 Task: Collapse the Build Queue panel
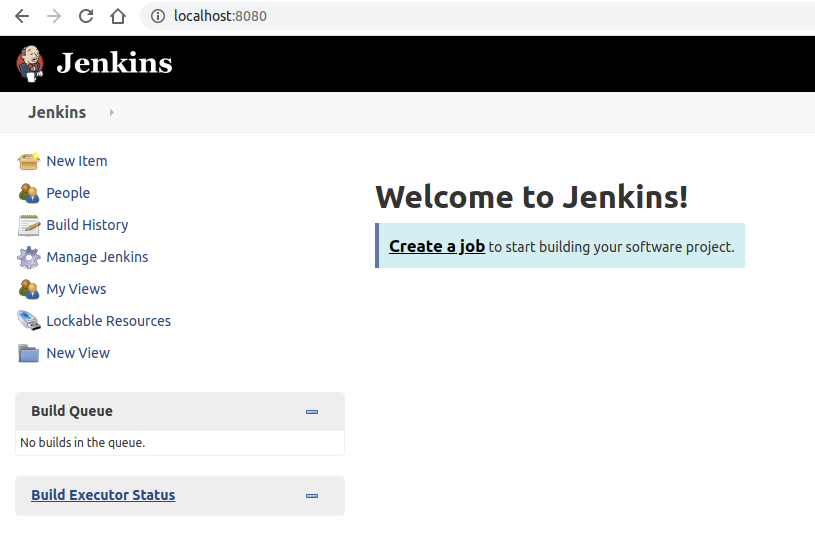[x=312, y=411]
